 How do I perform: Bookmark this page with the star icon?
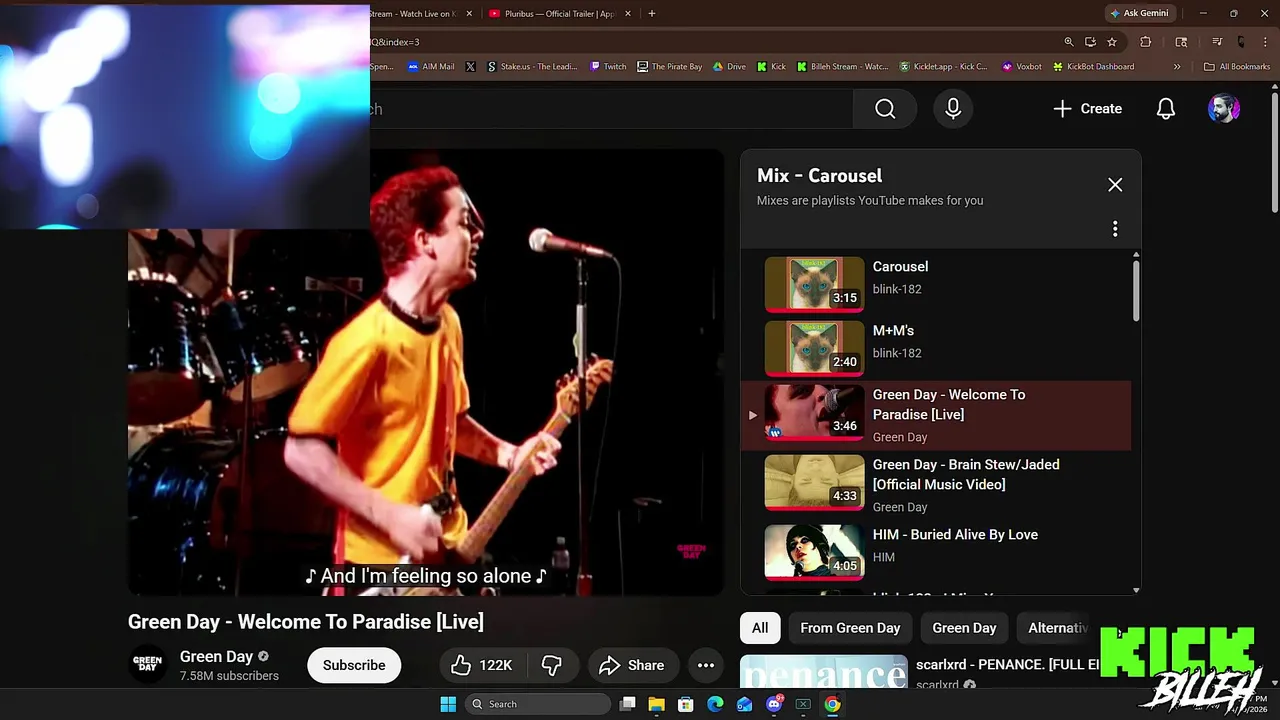tap(1112, 42)
